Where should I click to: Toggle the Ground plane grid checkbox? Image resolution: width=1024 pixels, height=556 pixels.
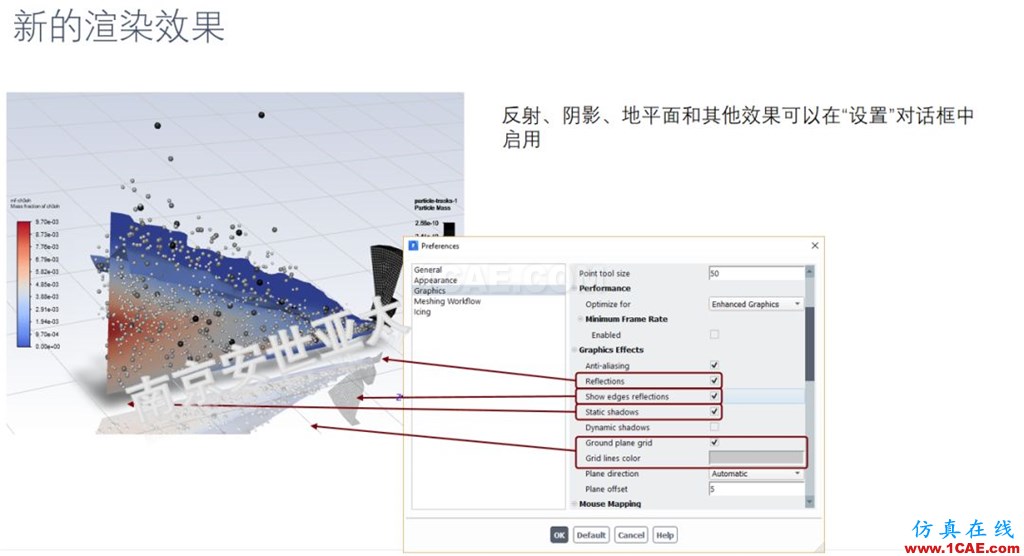(714, 442)
